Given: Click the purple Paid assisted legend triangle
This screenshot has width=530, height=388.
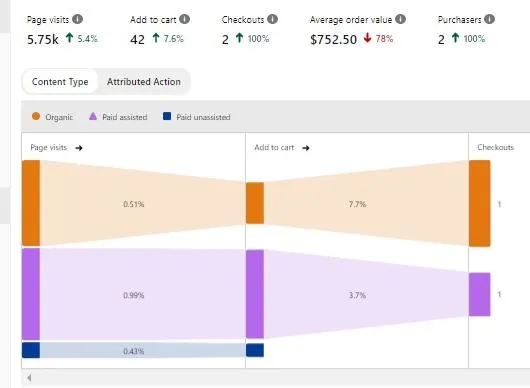Looking at the screenshot, I should (93, 116).
